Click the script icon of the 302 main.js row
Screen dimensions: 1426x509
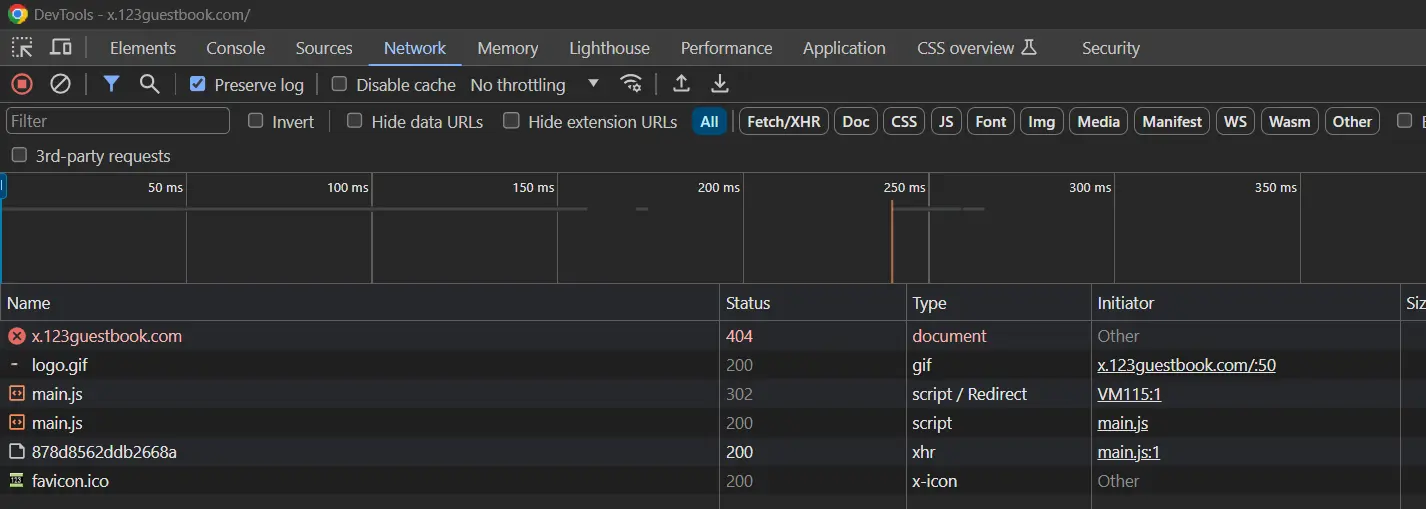coord(16,394)
